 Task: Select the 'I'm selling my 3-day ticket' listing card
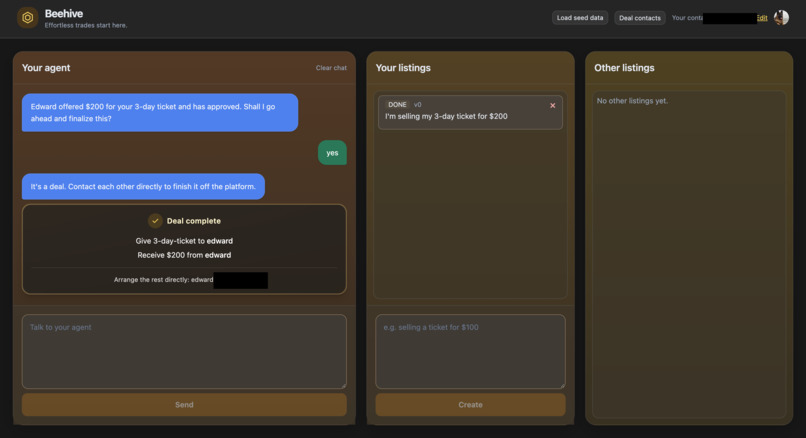(x=470, y=112)
